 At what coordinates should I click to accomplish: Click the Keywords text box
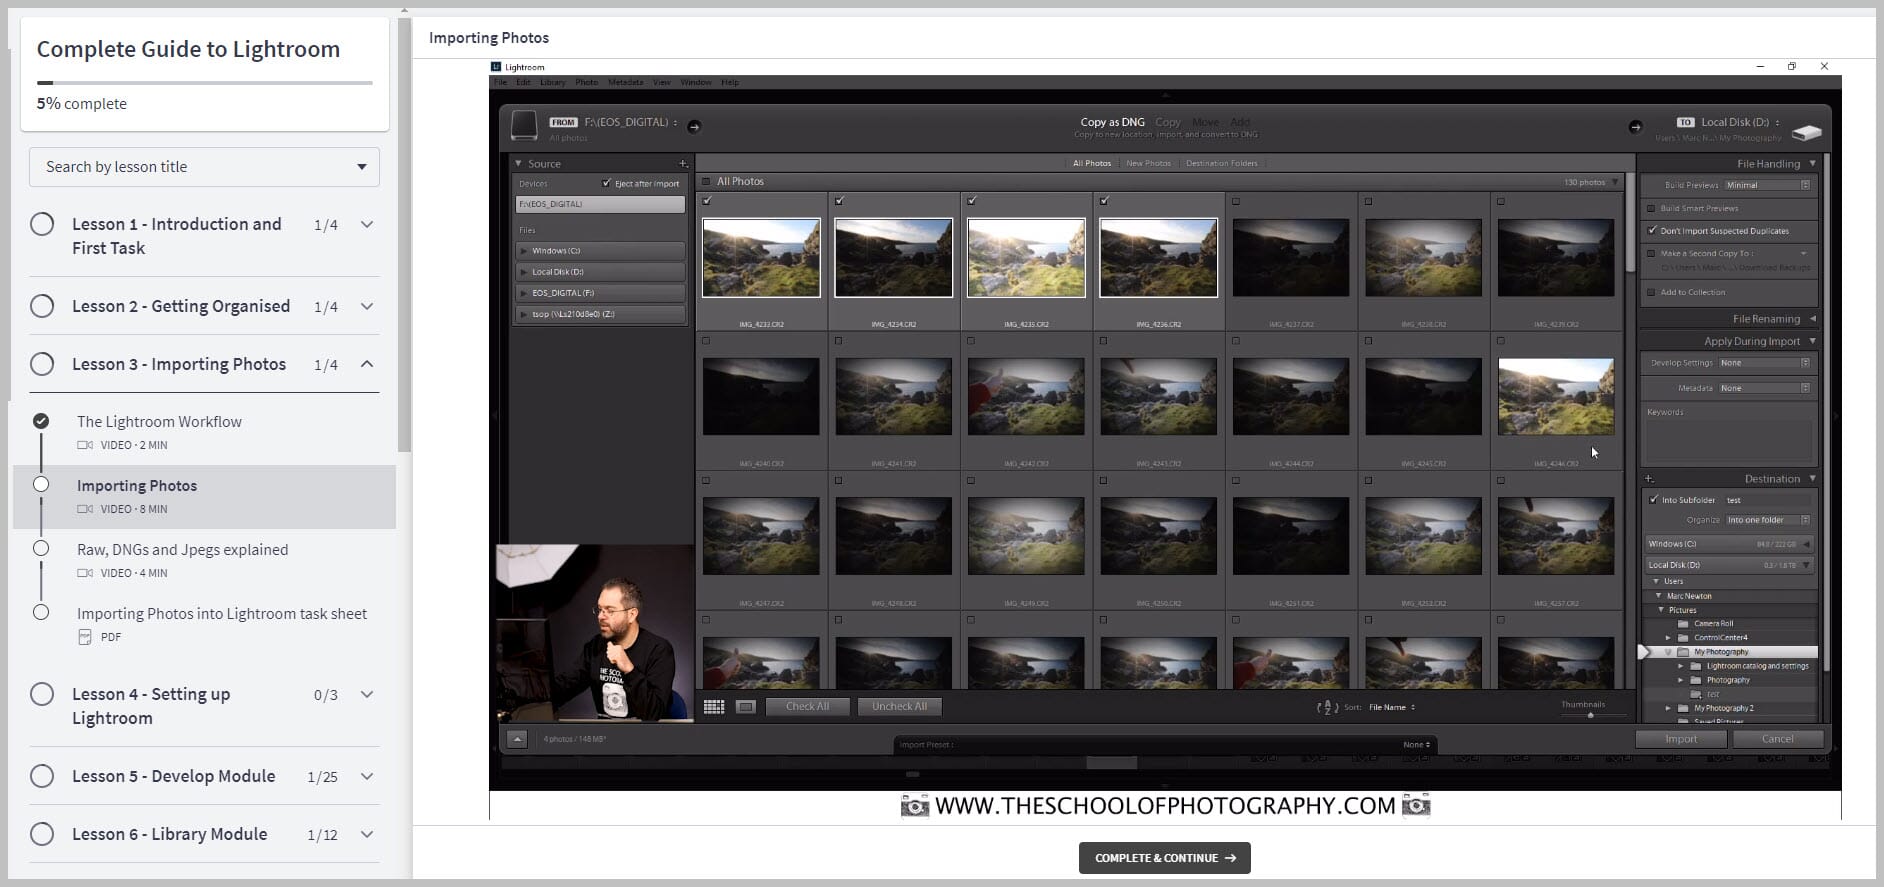click(x=1729, y=440)
